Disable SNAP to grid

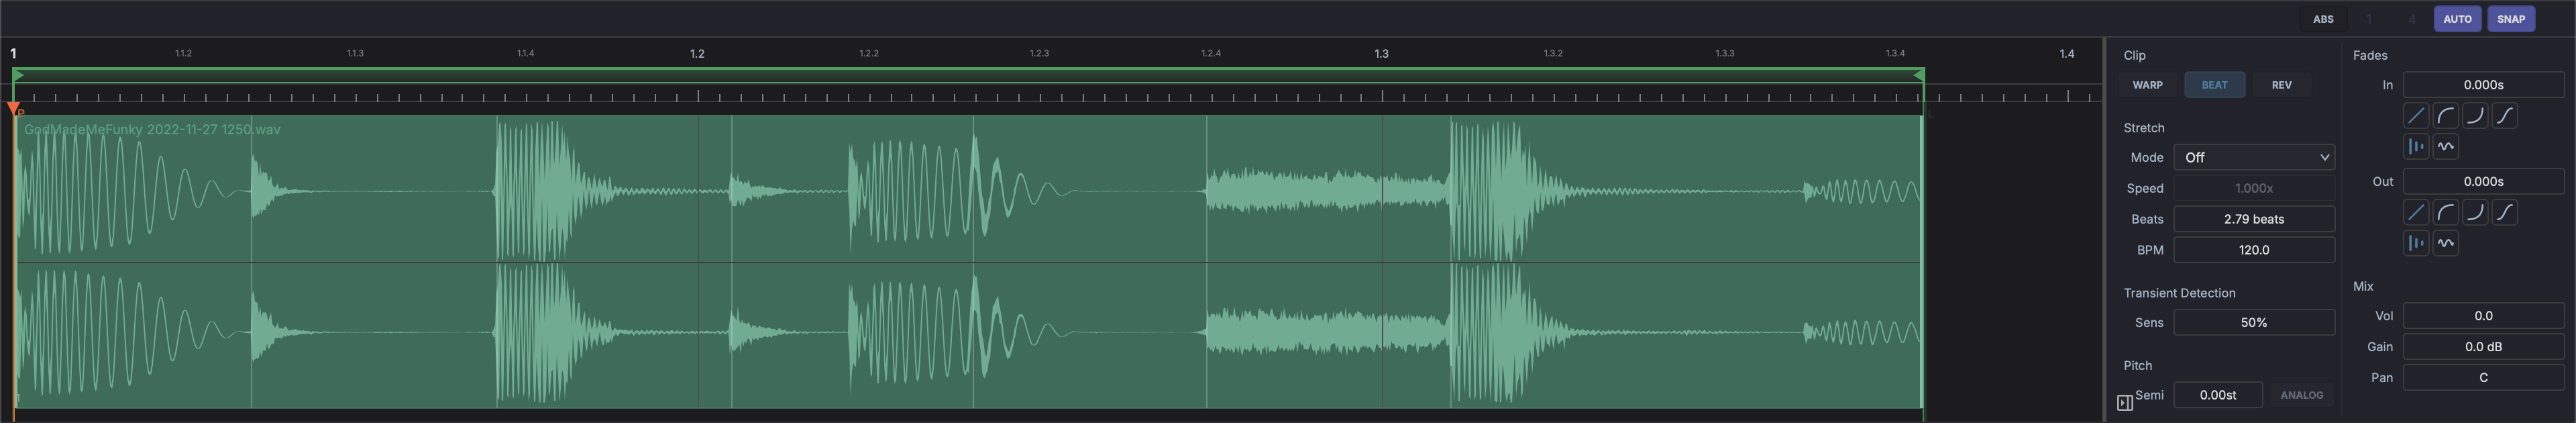(x=2511, y=19)
